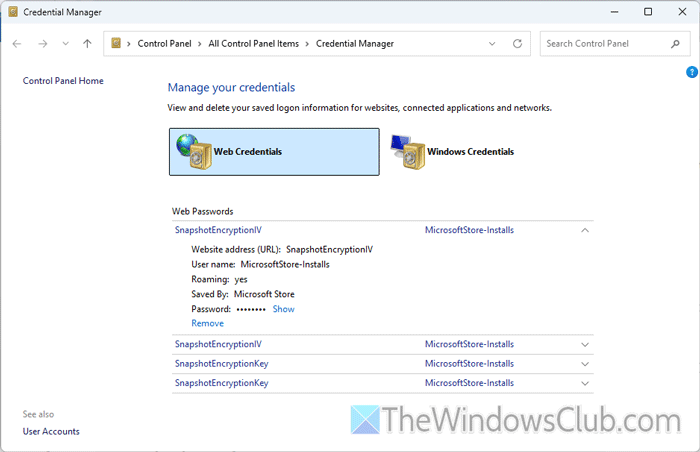The height and width of the screenshot is (452, 700).
Task: Expand the last SnapshotEncryptionKey entry chevron
Action: coord(585,383)
